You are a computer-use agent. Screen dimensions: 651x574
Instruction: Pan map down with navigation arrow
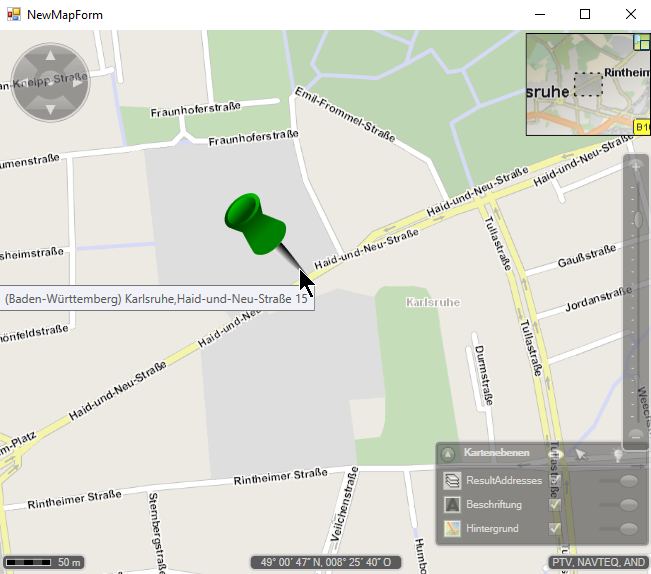(x=50, y=107)
